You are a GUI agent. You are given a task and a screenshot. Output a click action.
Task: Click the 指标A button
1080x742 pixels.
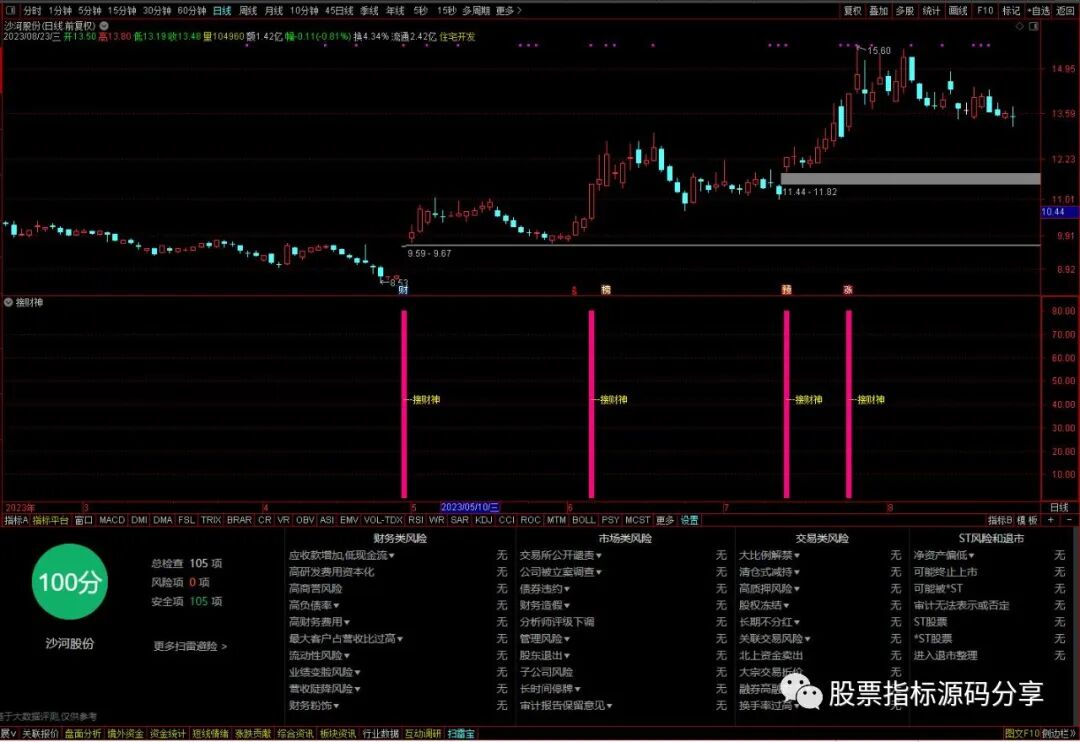point(16,520)
